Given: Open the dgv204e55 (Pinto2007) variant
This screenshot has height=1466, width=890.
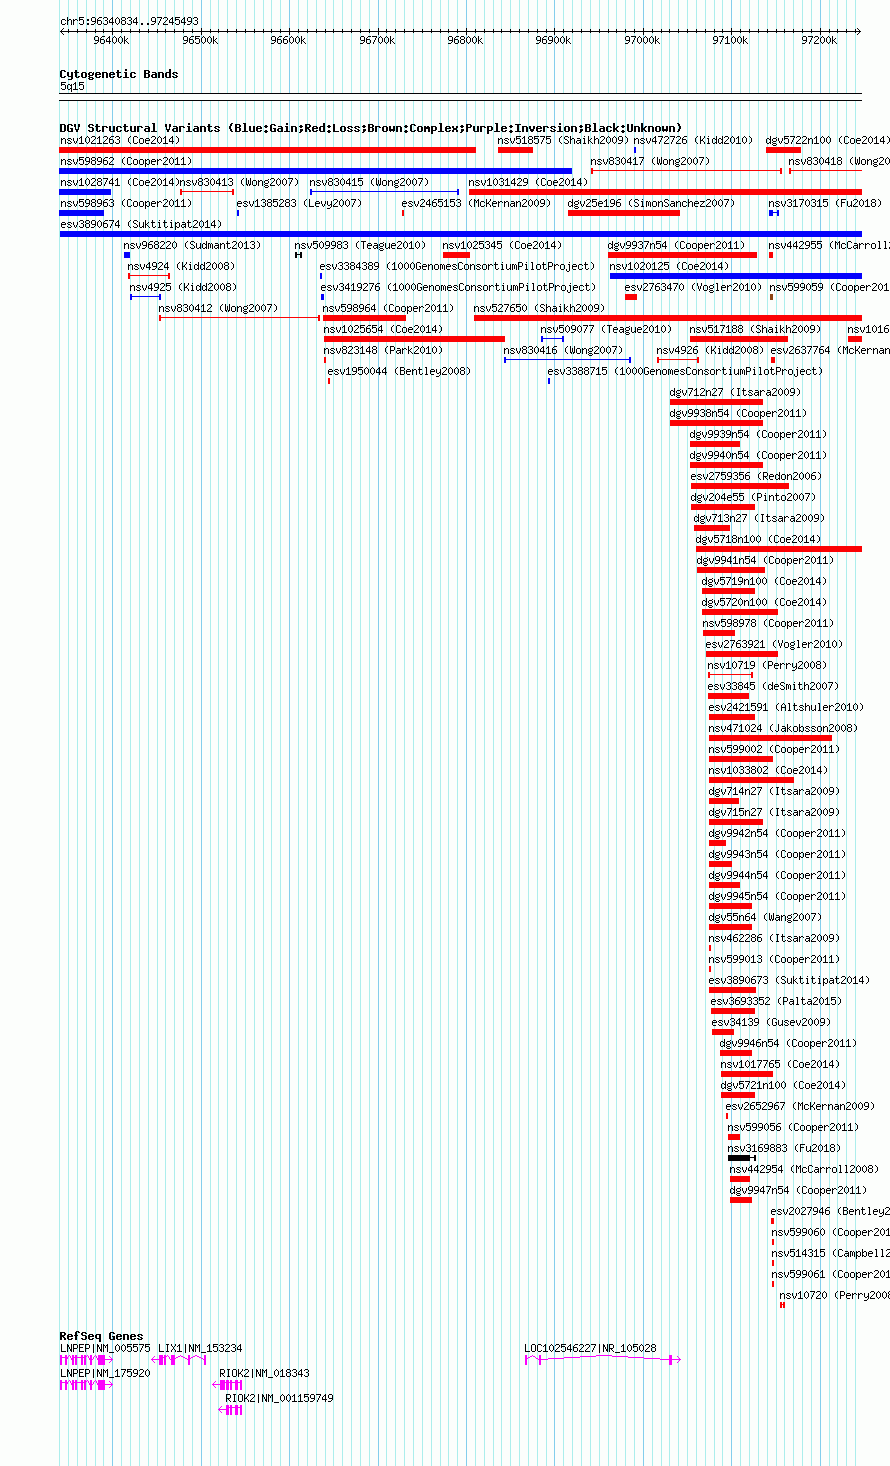Looking at the screenshot, I should (x=723, y=507).
